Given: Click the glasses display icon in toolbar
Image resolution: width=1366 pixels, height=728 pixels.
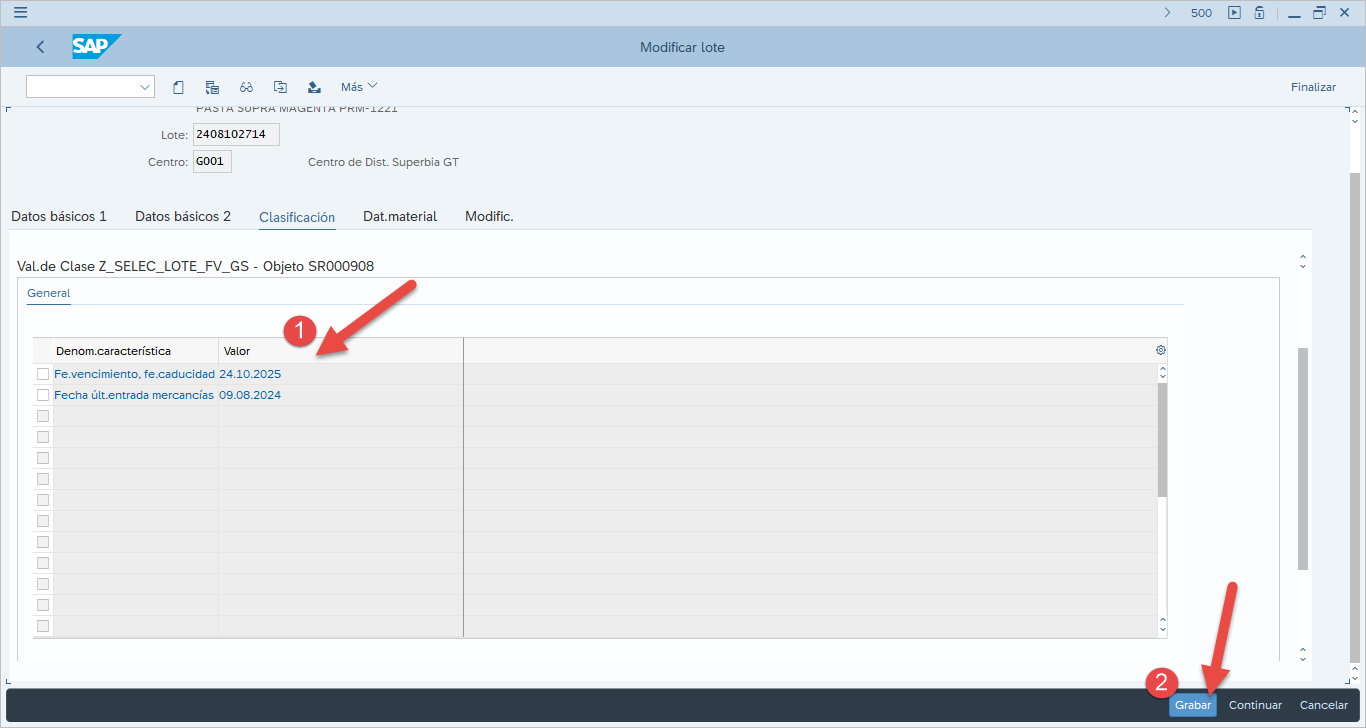Looking at the screenshot, I should click(246, 87).
